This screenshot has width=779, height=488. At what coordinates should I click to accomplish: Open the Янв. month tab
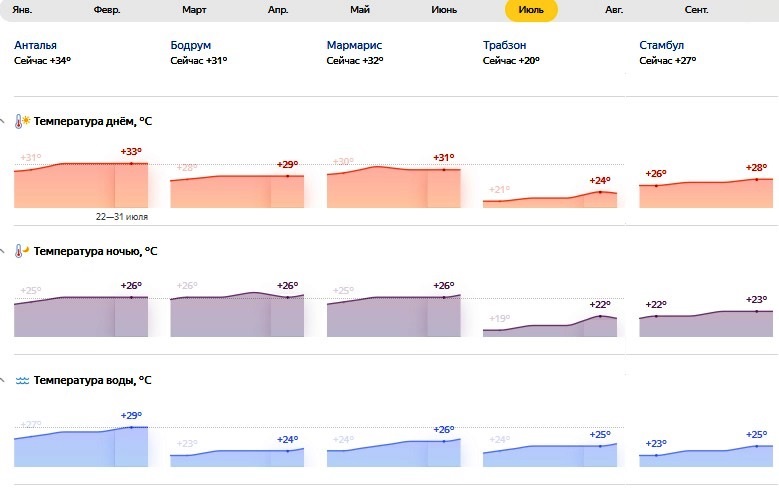click(22, 10)
